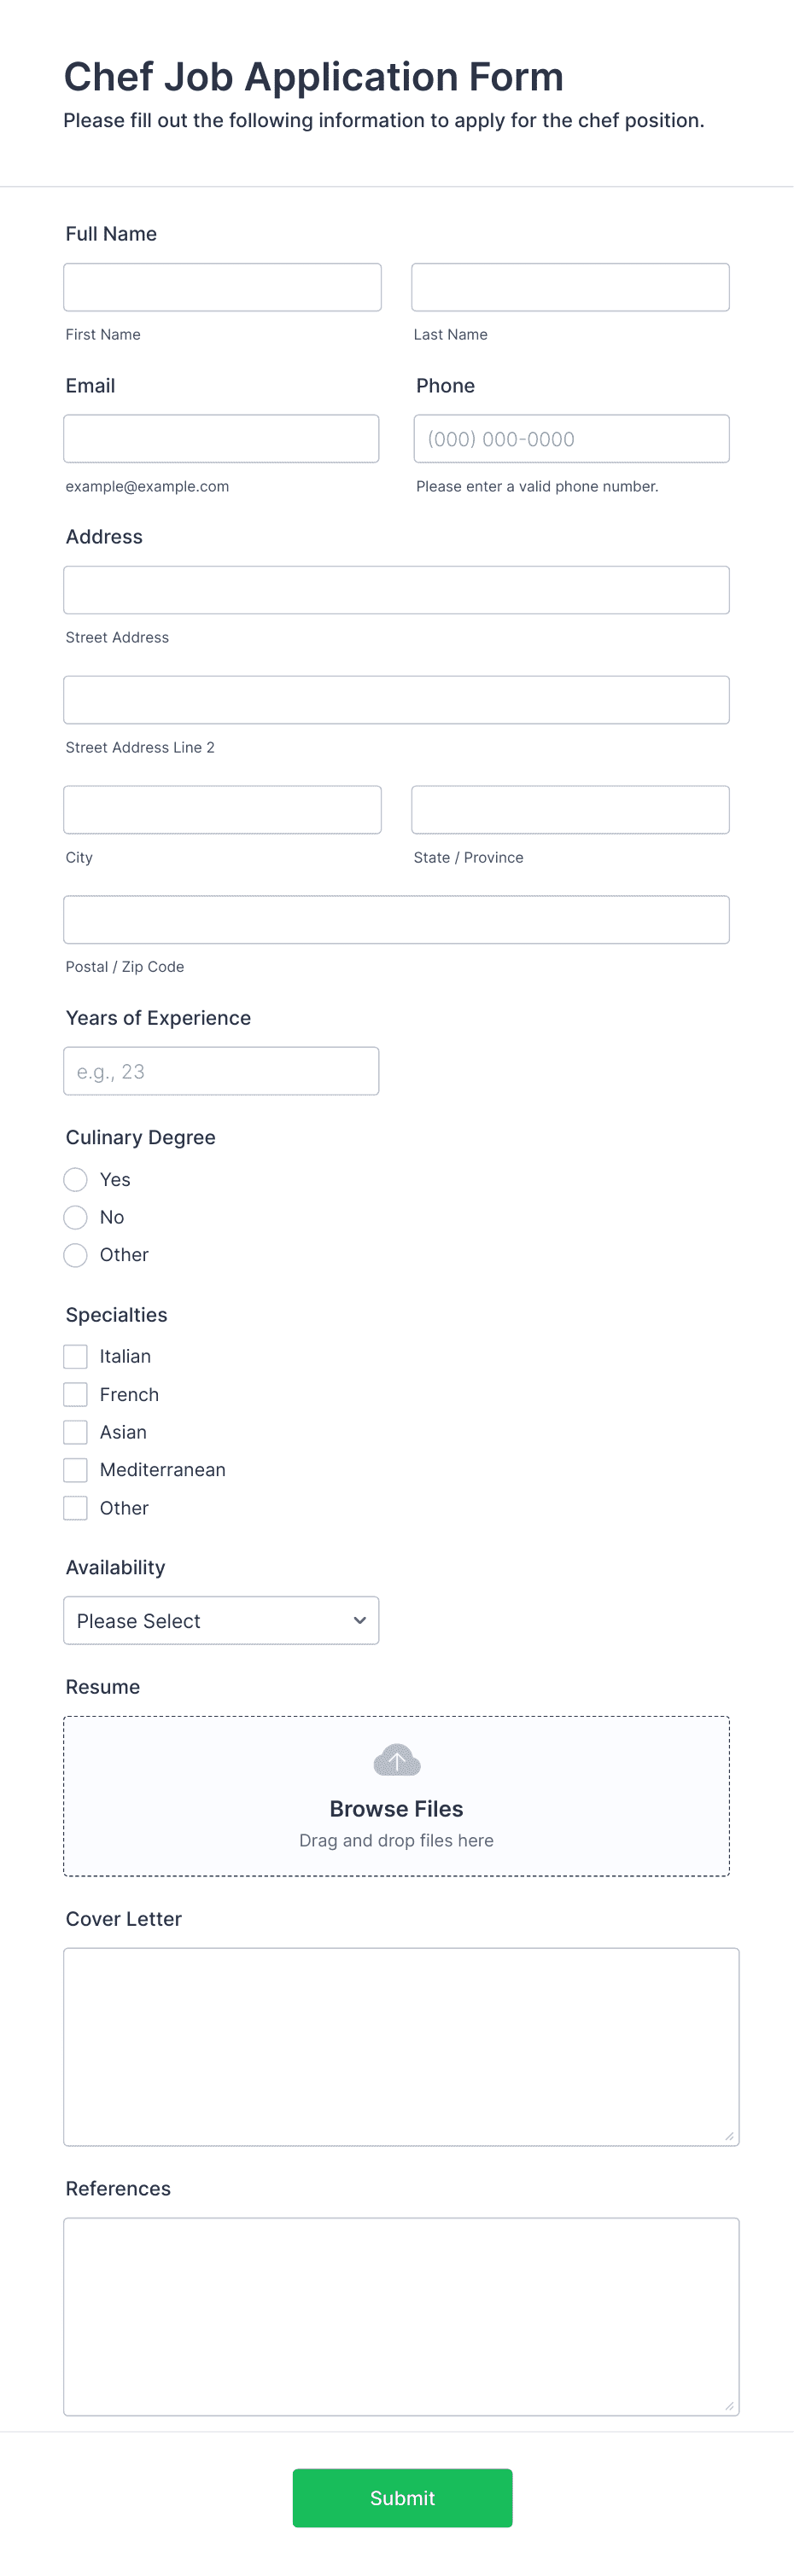Click the Years of Experience field
The width and height of the screenshot is (794, 2576).
click(x=221, y=1070)
